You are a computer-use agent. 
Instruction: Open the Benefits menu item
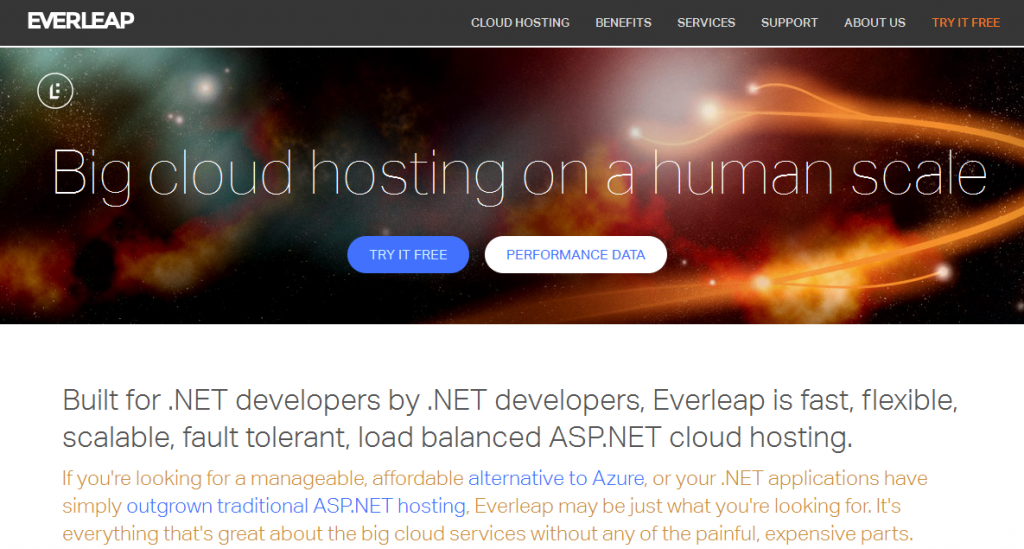click(x=623, y=23)
